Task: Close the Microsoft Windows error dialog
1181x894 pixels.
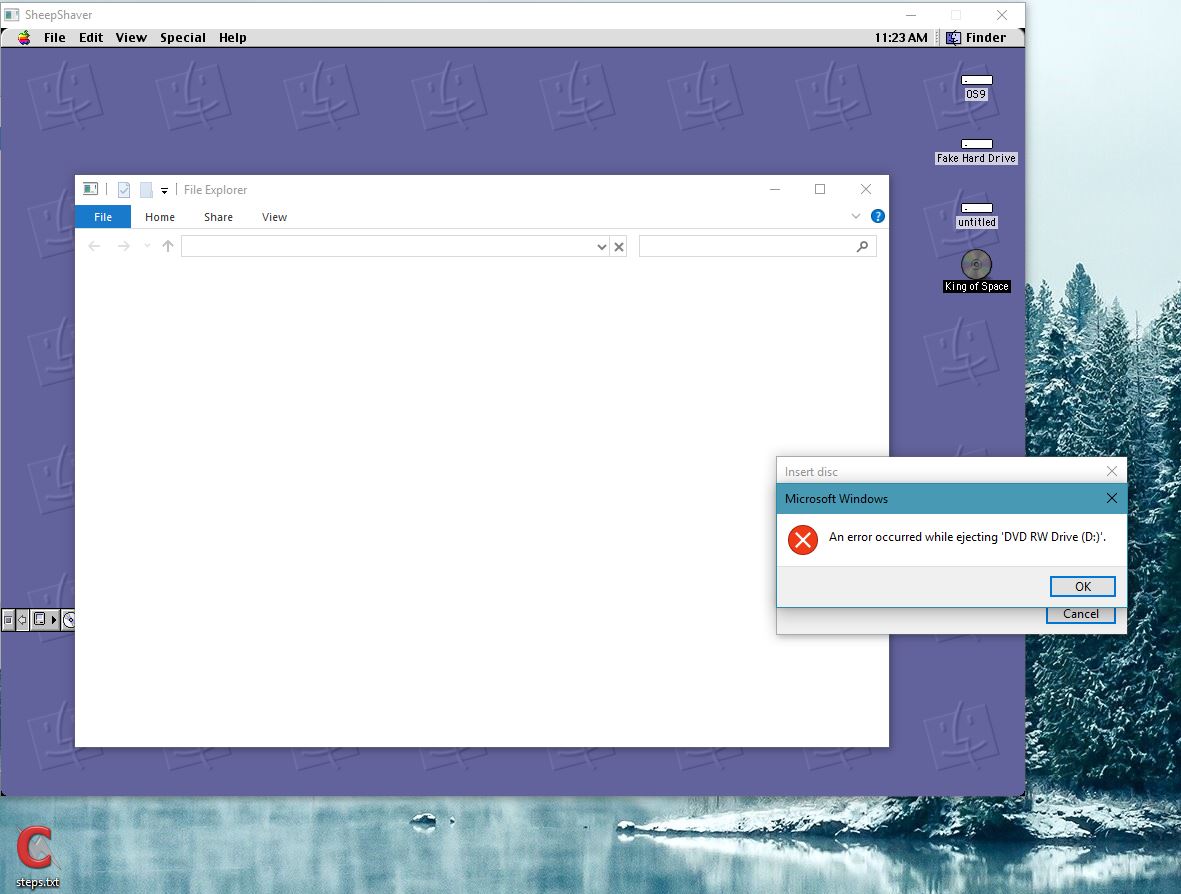Action: tap(1112, 499)
